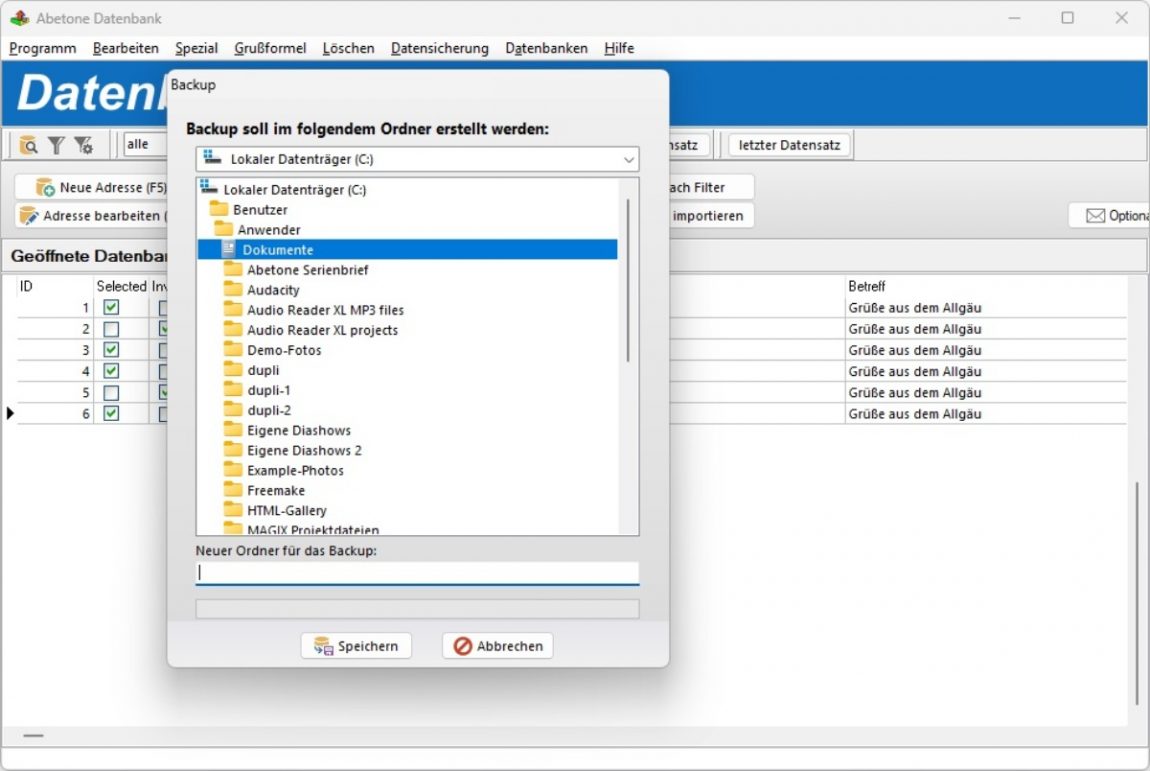Click the filter funnel icon
This screenshot has width=1150, height=771.
click(x=56, y=145)
